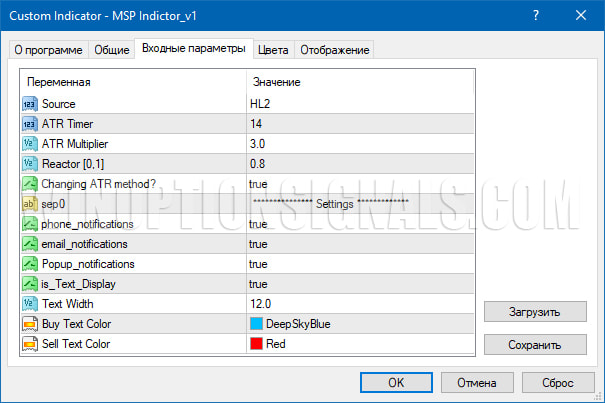The height and width of the screenshot is (403, 605).
Task: Select the Popup_notifications variable name
Action: [88, 264]
